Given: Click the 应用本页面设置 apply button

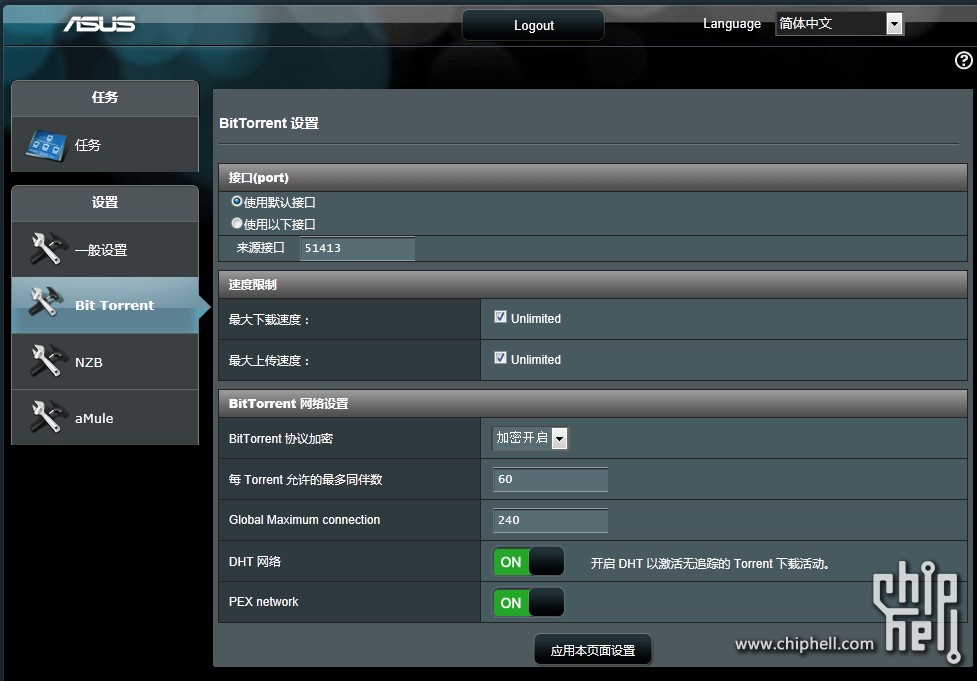Looking at the screenshot, I should pos(593,650).
